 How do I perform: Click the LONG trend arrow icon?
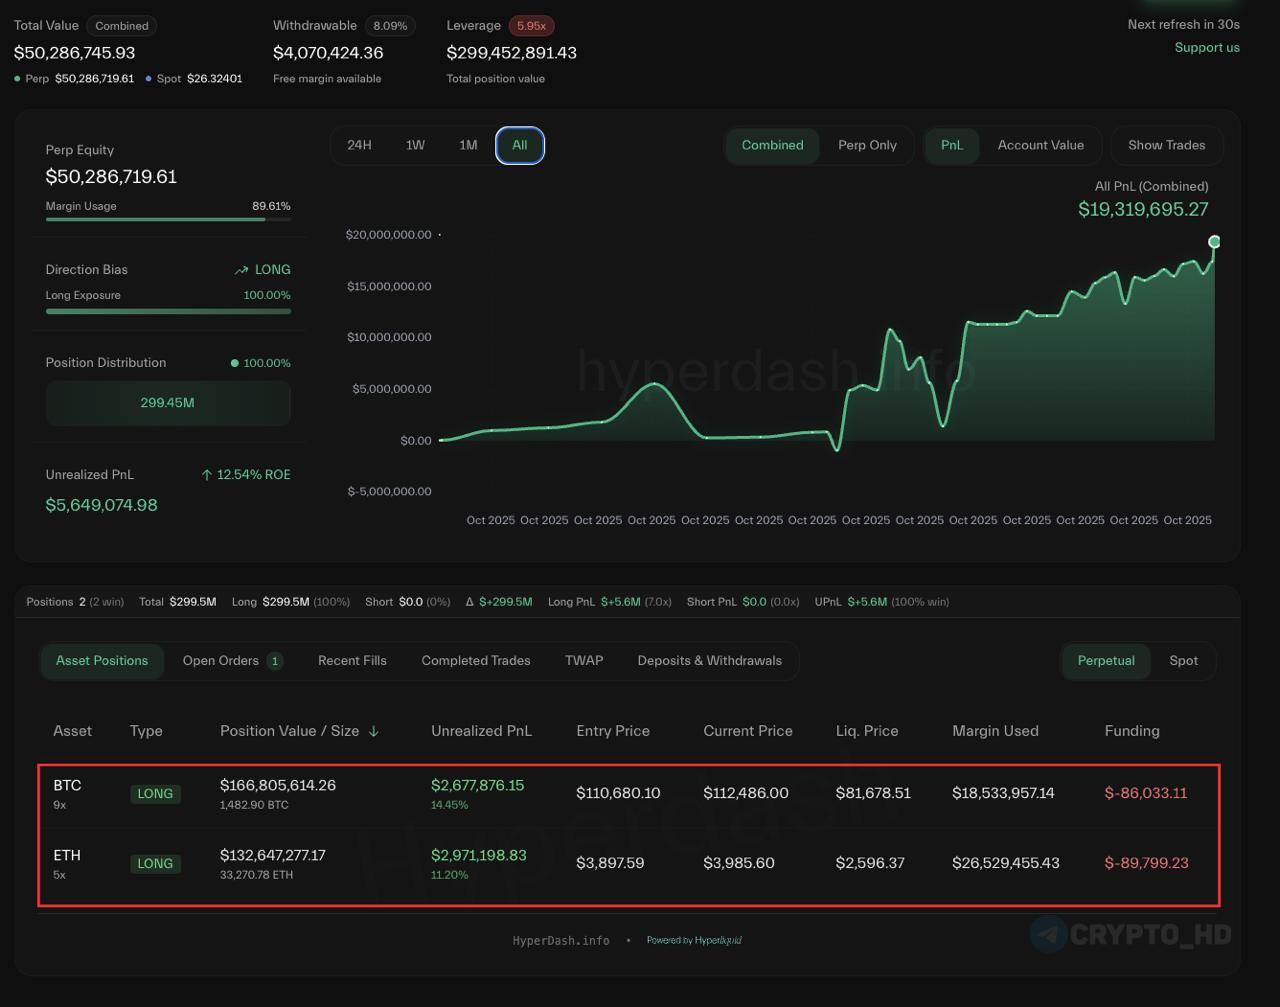click(241, 270)
